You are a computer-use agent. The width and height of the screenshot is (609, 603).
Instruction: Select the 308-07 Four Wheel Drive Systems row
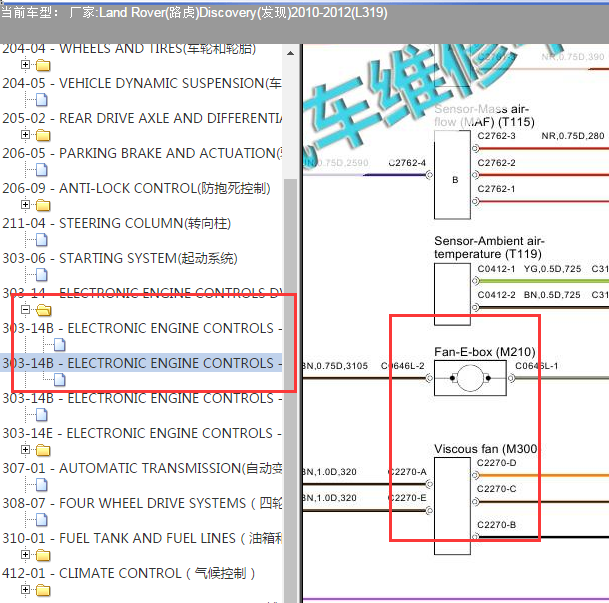[x=142, y=503]
